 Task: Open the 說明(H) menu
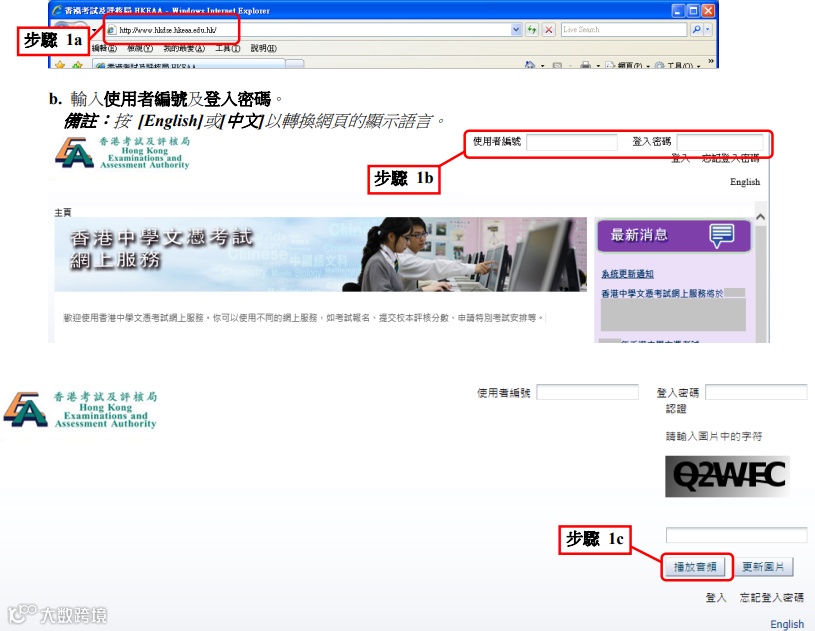coord(264,48)
